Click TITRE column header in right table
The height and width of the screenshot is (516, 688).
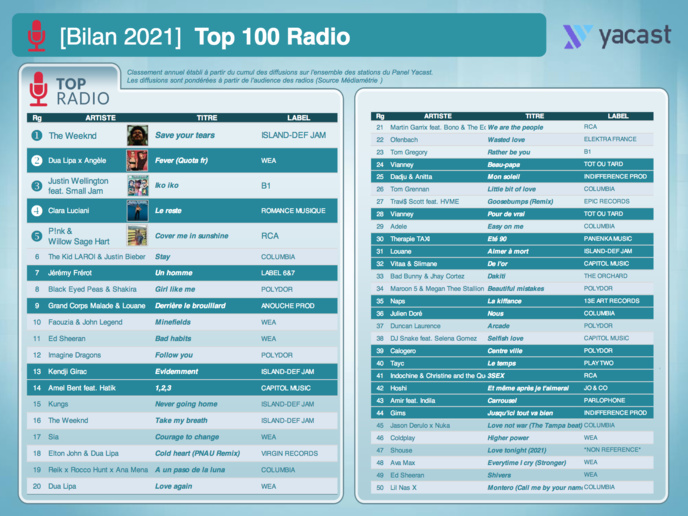(x=534, y=116)
